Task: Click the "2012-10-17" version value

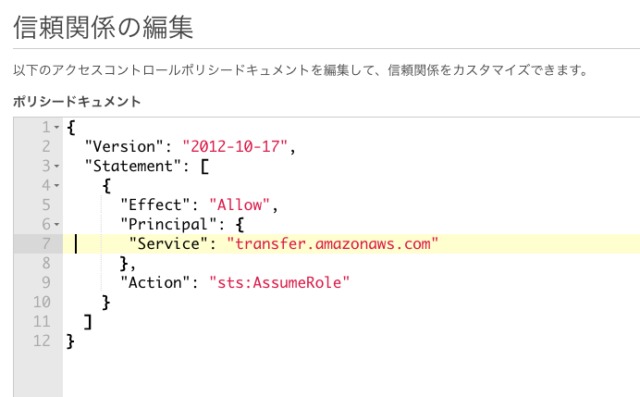Action: pyautogui.click(x=235, y=147)
